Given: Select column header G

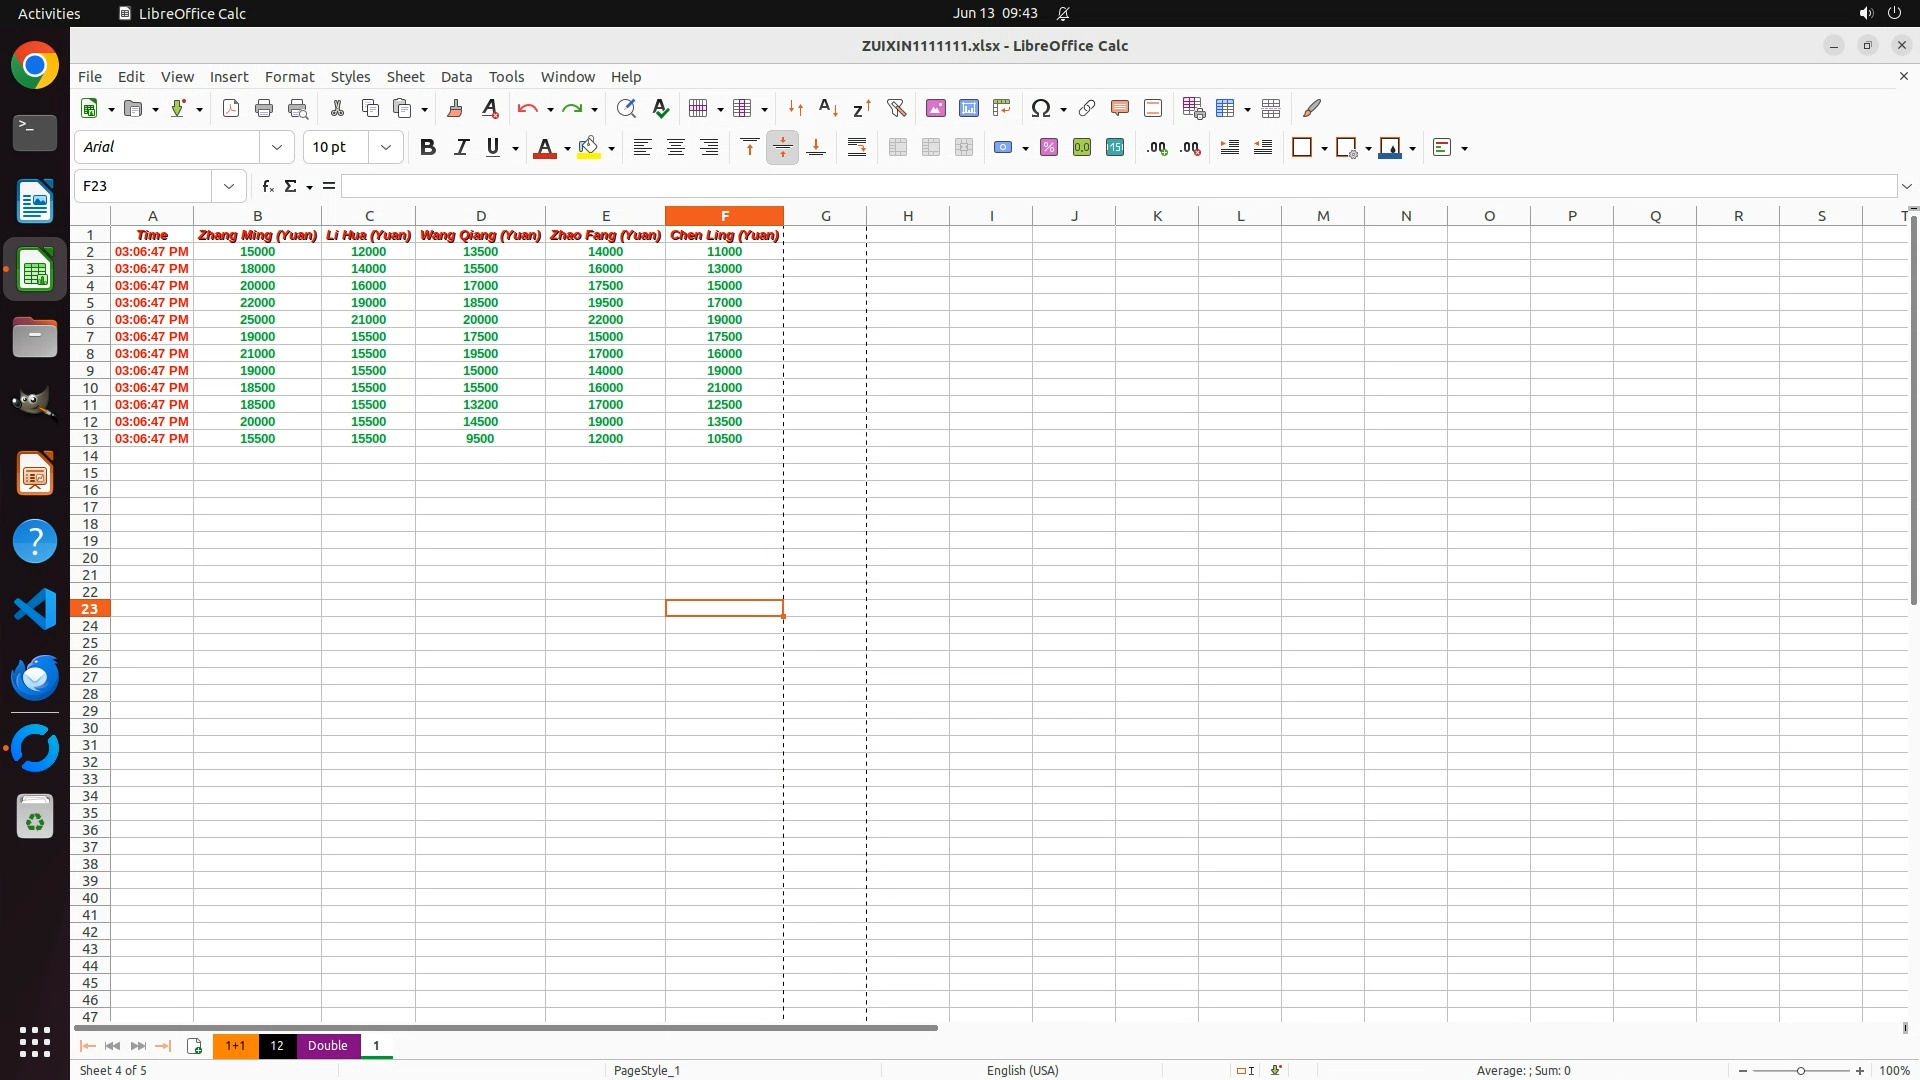Looking at the screenshot, I should tap(825, 216).
